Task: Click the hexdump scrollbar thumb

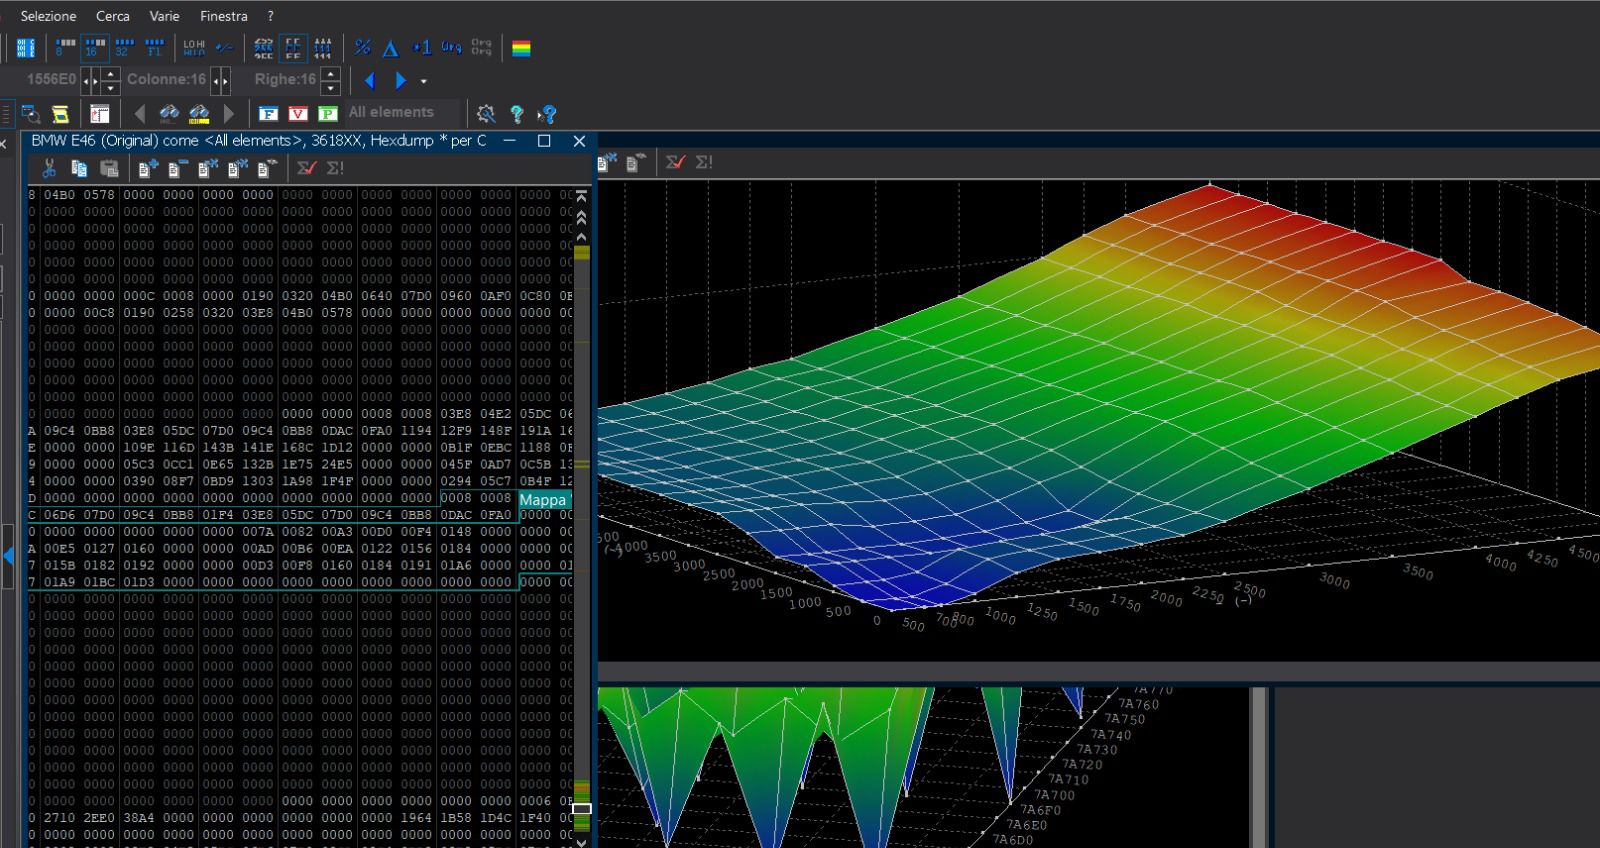Action: [581, 808]
